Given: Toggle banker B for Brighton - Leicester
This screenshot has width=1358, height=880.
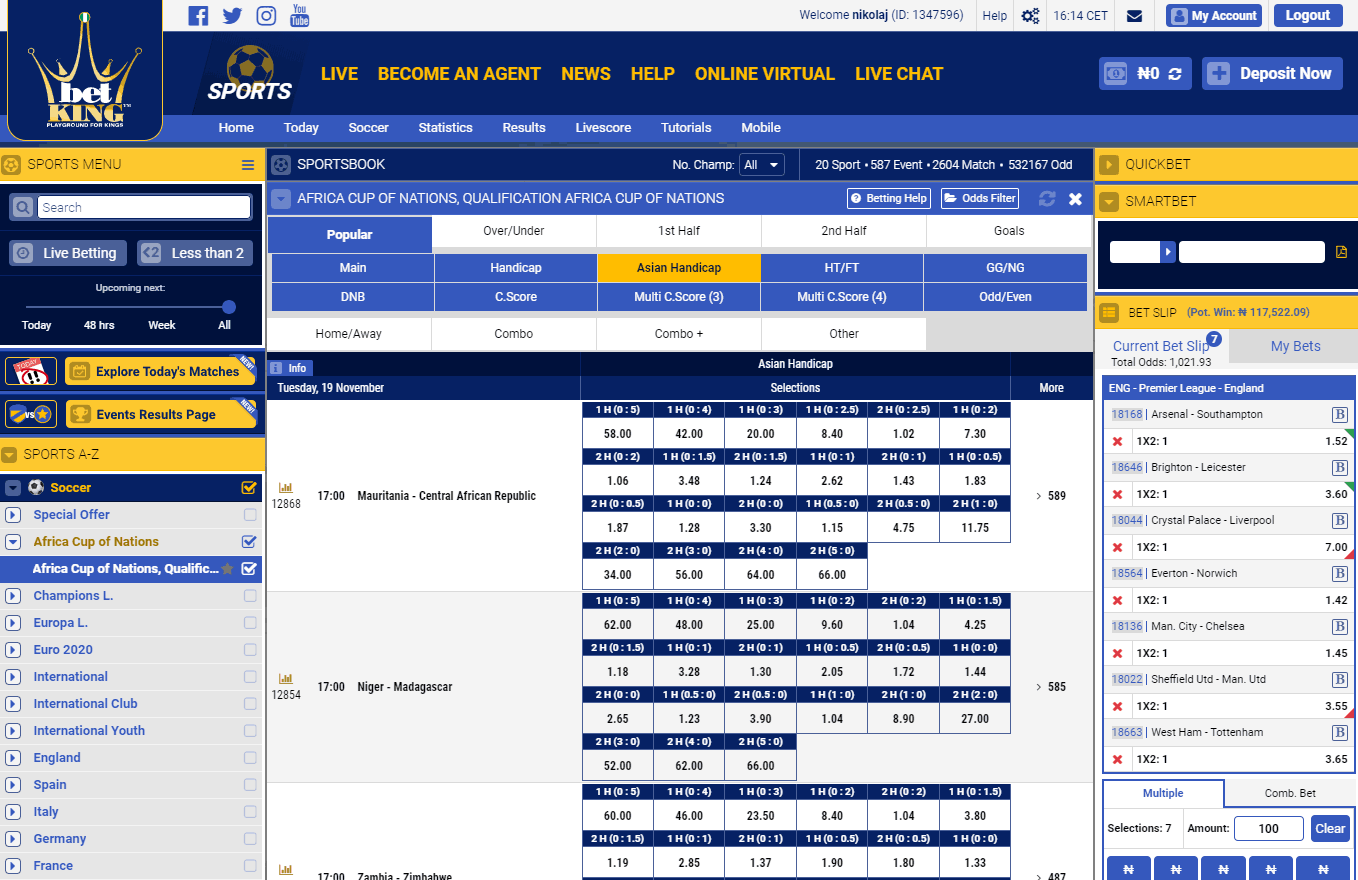Looking at the screenshot, I should [x=1340, y=467].
